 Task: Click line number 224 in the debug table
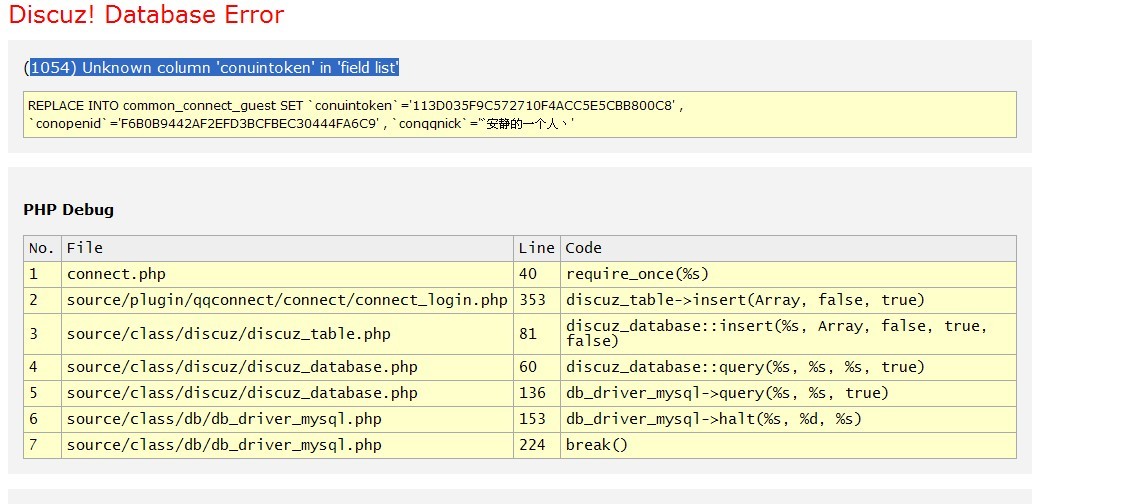532,445
